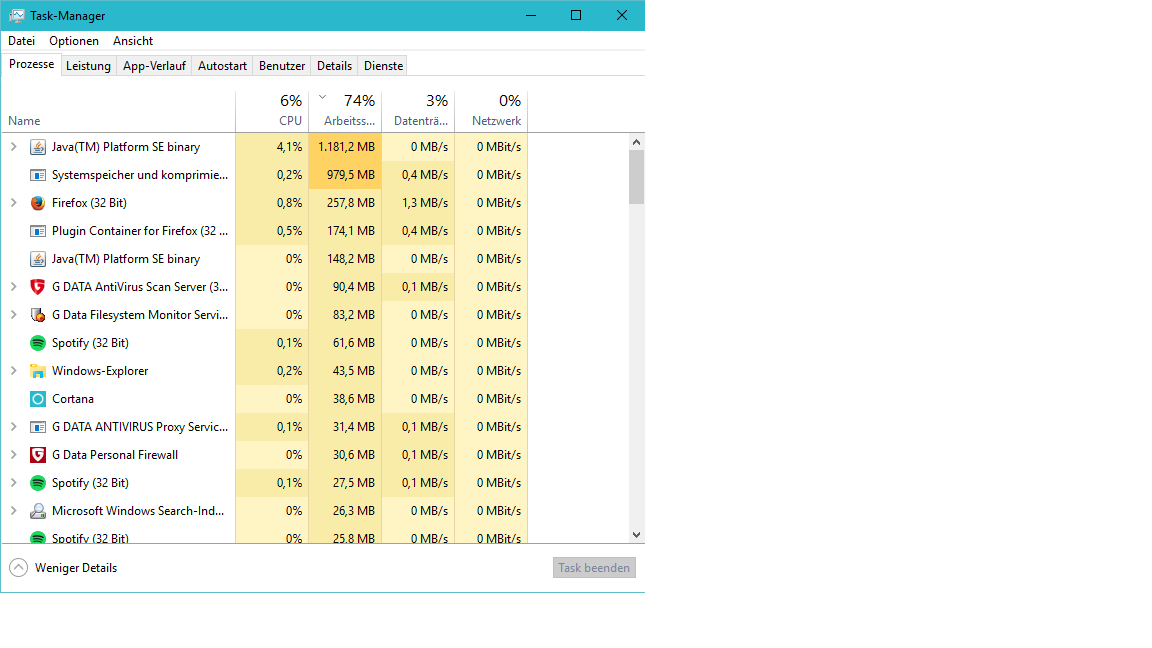The width and height of the screenshot is (1152, 648).
Task: Expand G Data Filesystem Monitor Service entry
Action: click(13, 314)
